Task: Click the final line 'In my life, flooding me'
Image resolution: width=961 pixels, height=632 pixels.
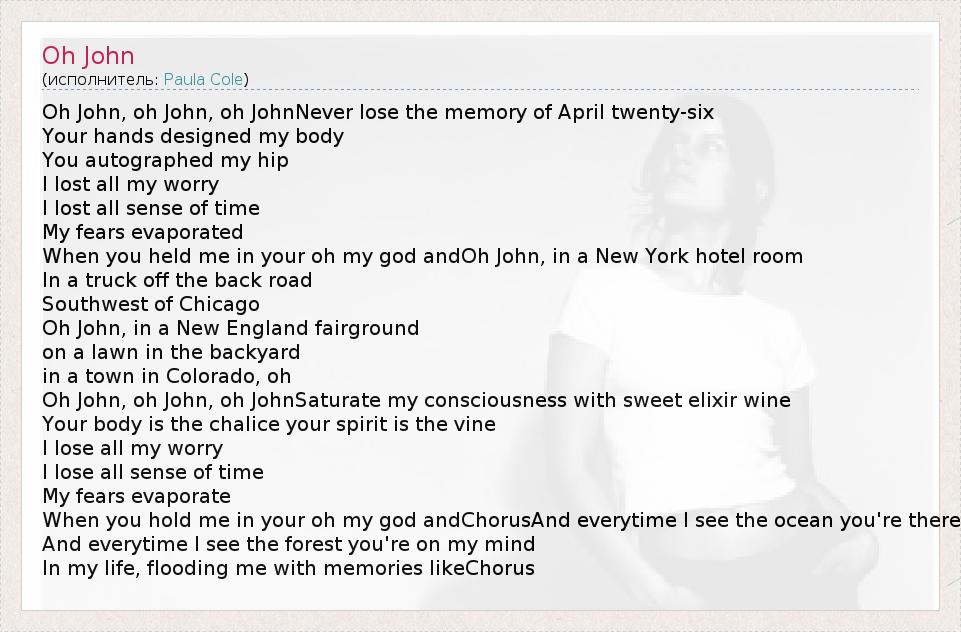Action: pos(288,568)
